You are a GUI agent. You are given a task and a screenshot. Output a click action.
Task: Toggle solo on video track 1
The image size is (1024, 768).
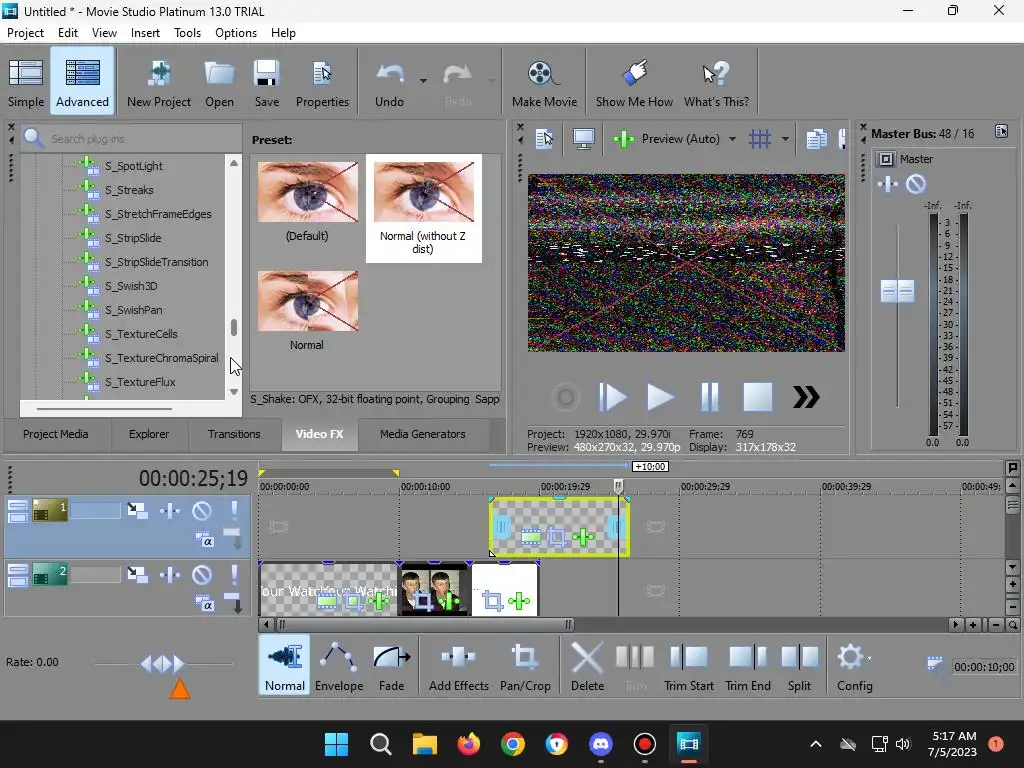pos(234,511)
